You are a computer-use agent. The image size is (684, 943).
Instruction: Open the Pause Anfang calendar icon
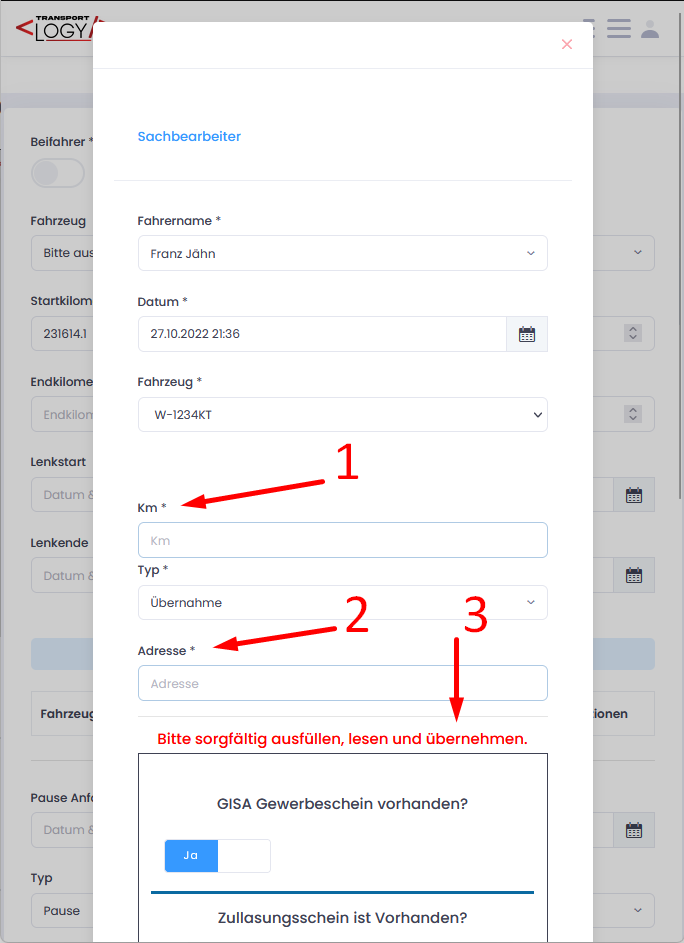[x=633, y=830]
